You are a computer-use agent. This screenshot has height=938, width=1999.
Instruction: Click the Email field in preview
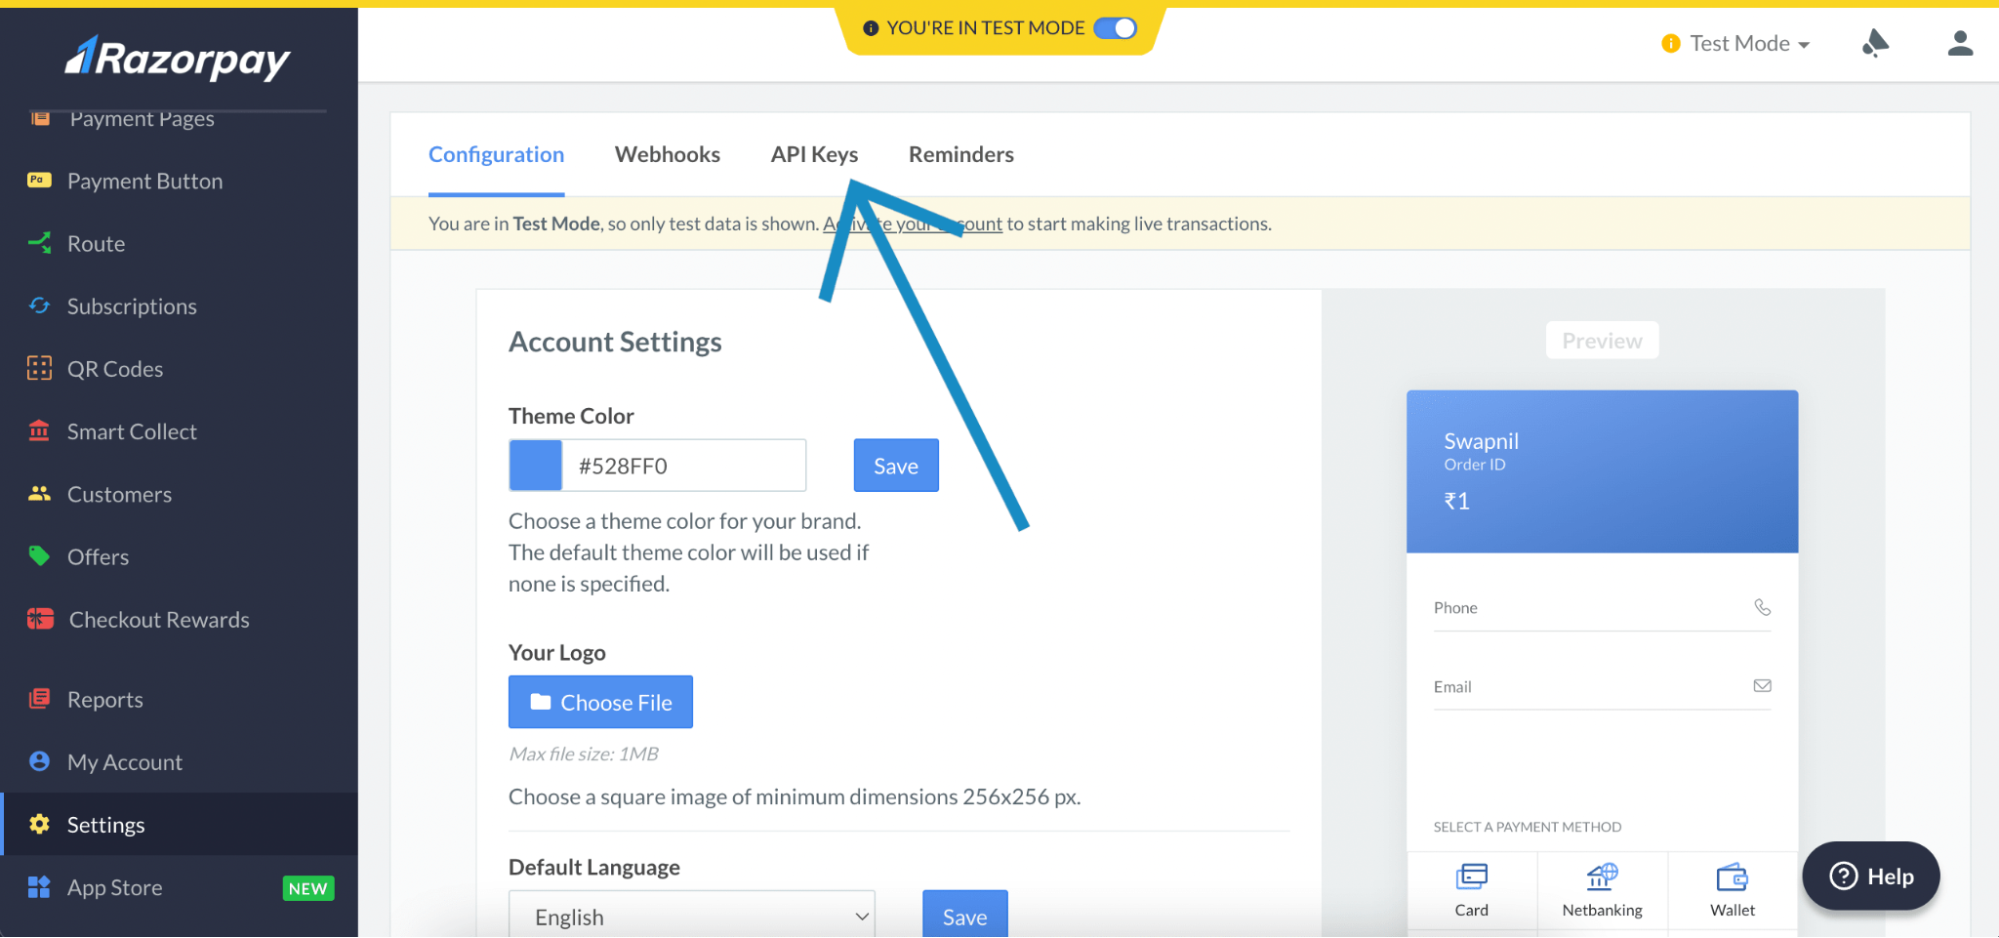pos(1602,686)
